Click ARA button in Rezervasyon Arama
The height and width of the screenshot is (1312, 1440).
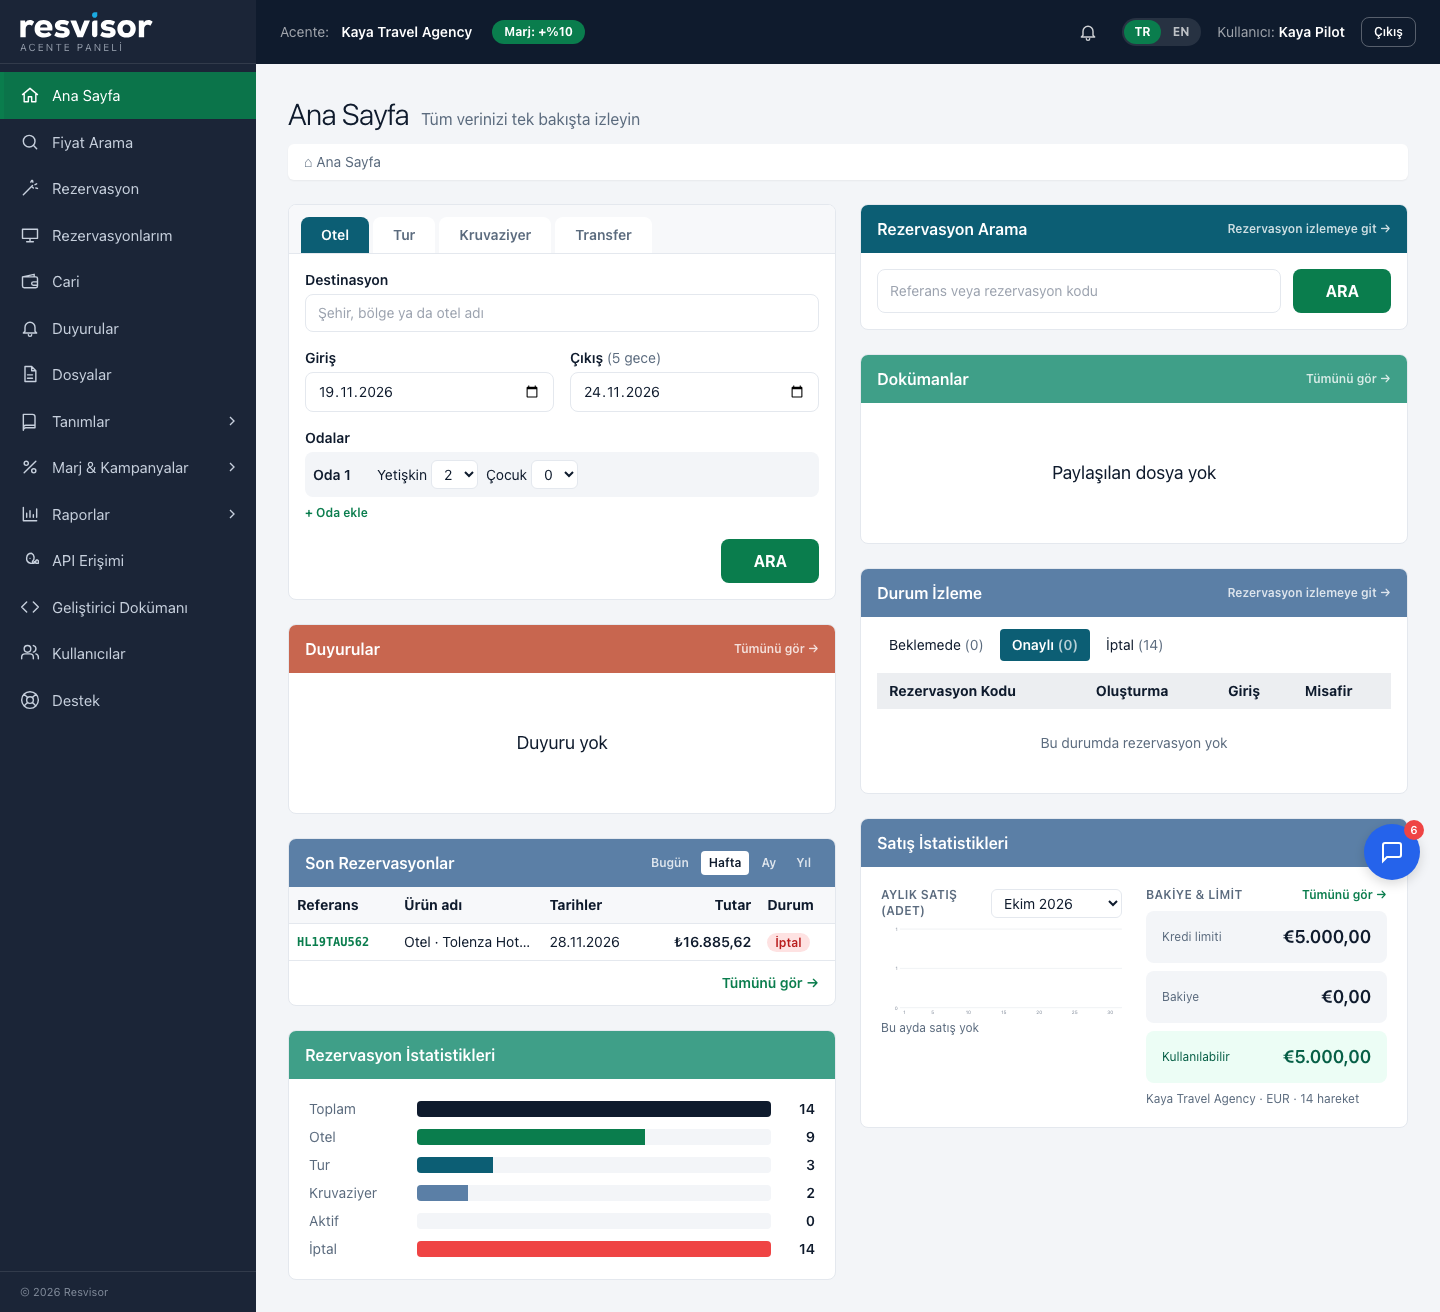[x=1342, y=291]
